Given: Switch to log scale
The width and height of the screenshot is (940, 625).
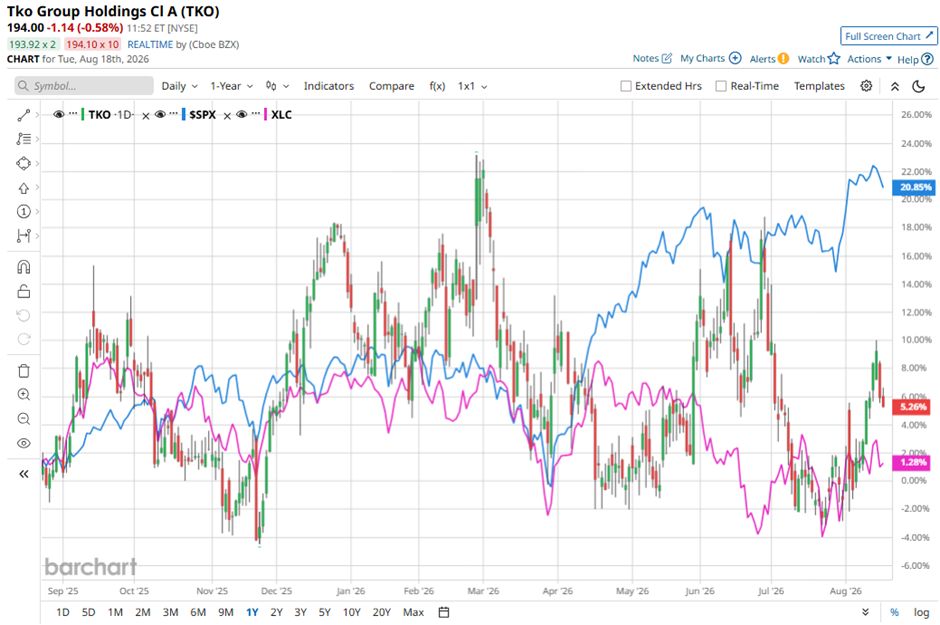Looking at the screenshot, I should pos(921,612).
